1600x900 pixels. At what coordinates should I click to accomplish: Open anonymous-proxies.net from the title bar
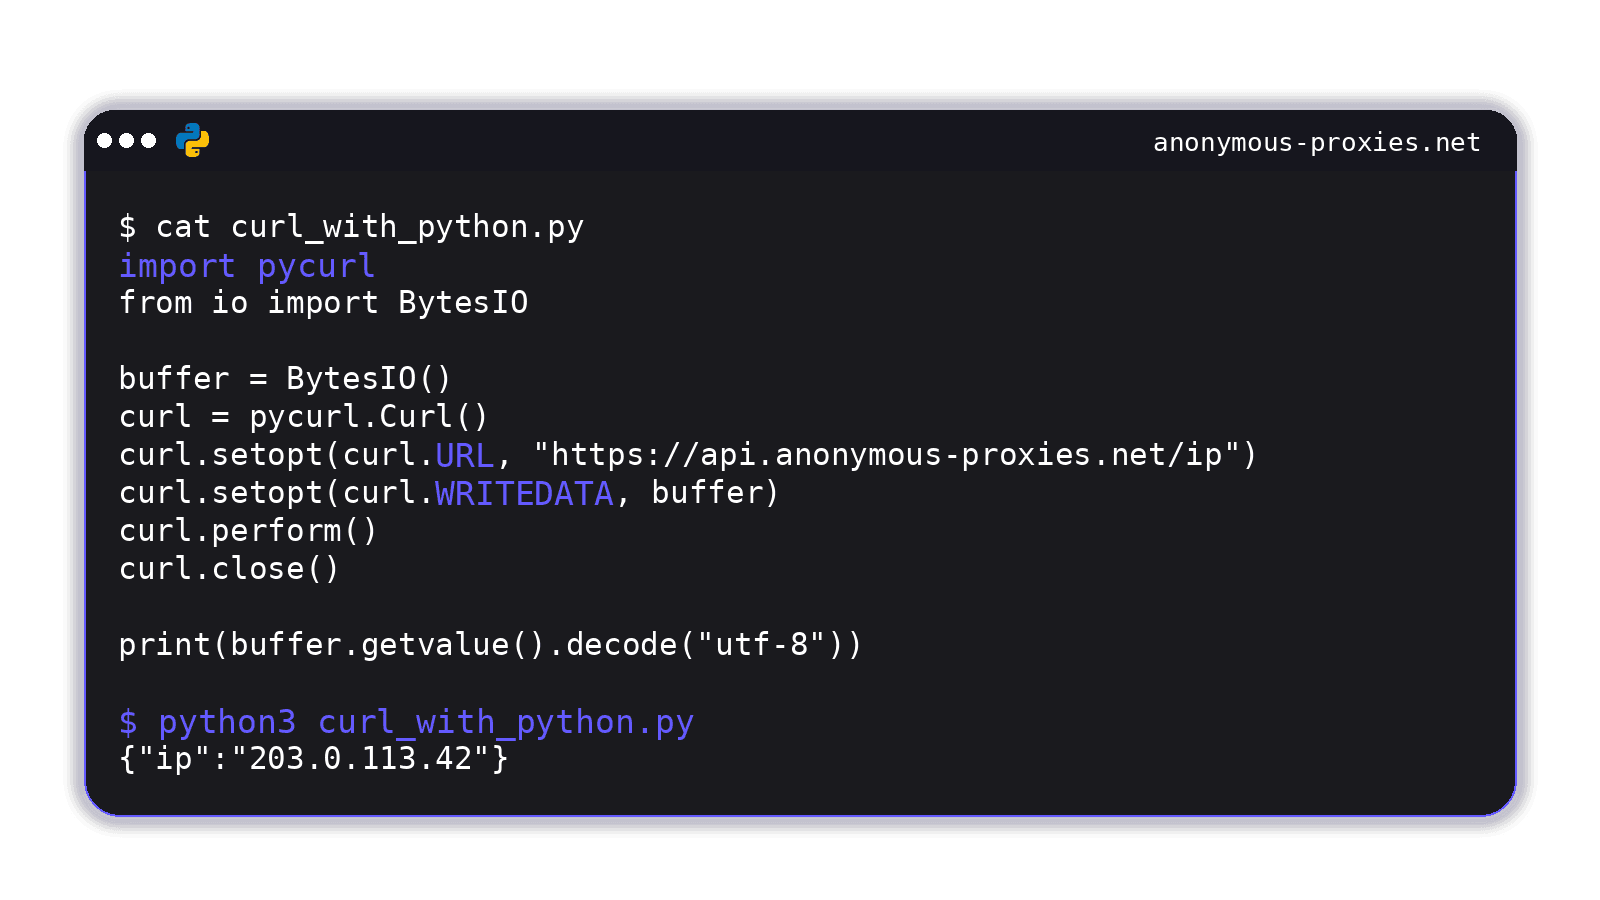click(1315, 142)
